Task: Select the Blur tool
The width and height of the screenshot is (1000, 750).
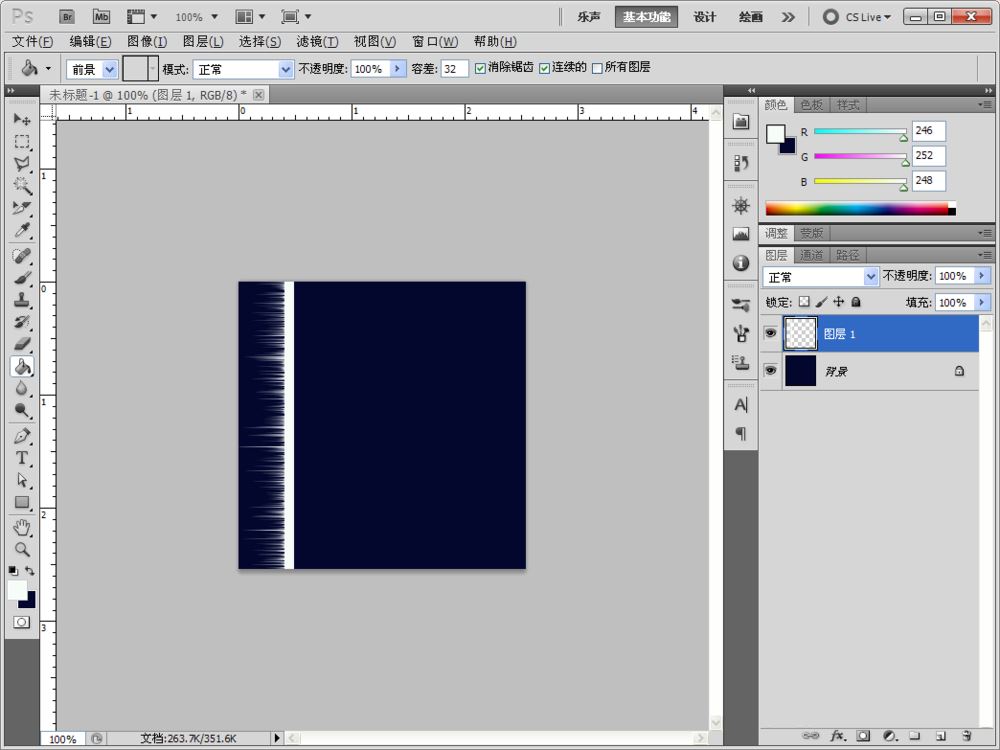Action: point(22,388)
